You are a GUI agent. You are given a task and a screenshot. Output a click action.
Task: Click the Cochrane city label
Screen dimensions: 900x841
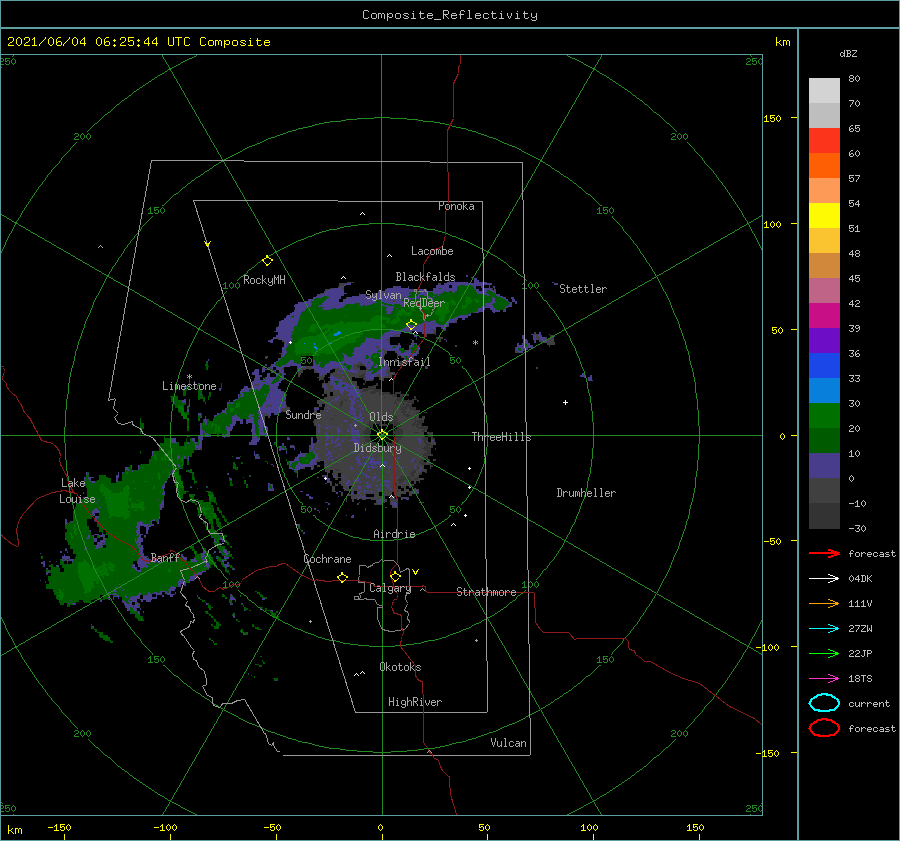[327, 559]
